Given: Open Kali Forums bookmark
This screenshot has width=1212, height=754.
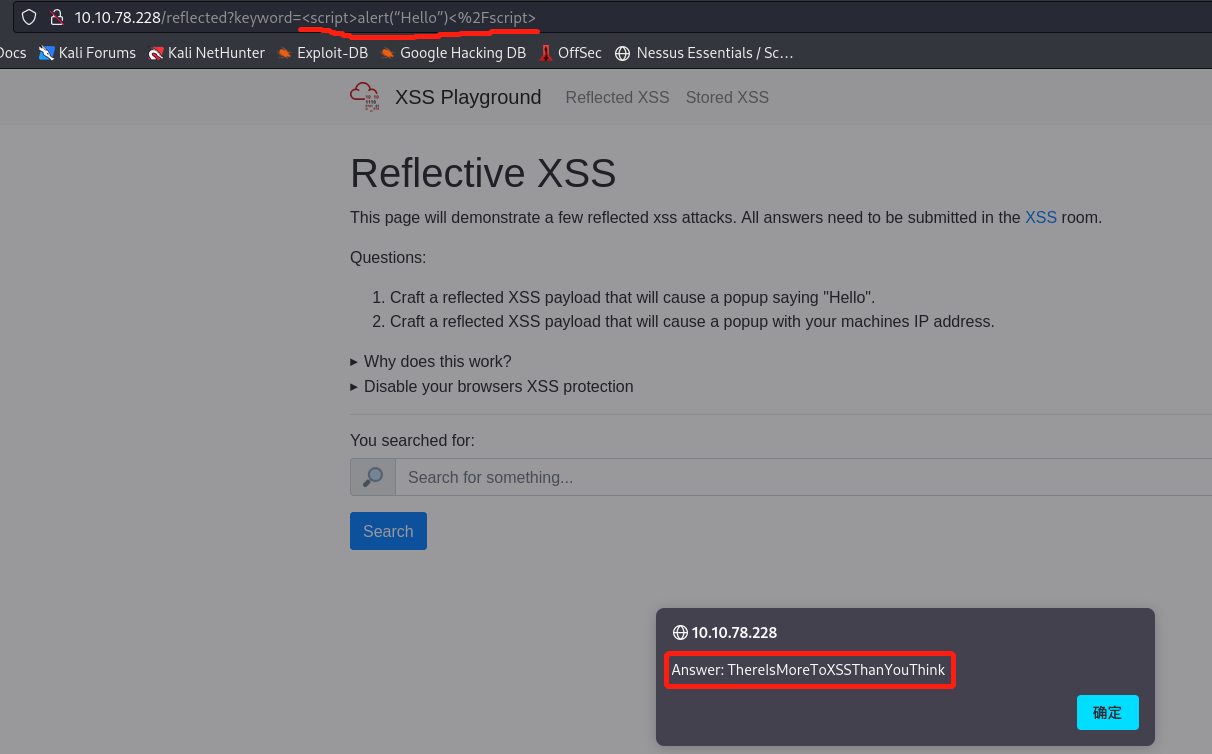Looking at the screenshot, I should tap(87, 53).
